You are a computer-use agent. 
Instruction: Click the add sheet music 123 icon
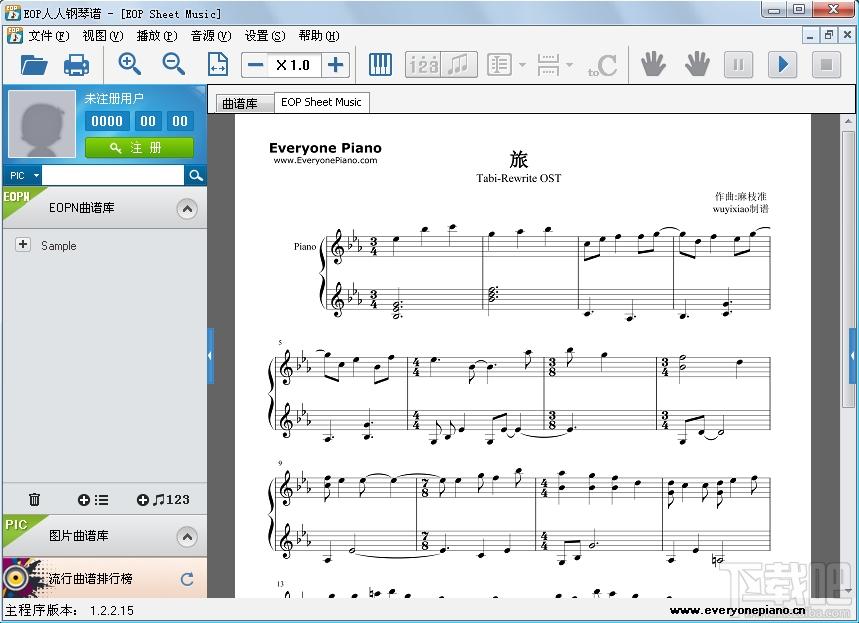(163, 500)
